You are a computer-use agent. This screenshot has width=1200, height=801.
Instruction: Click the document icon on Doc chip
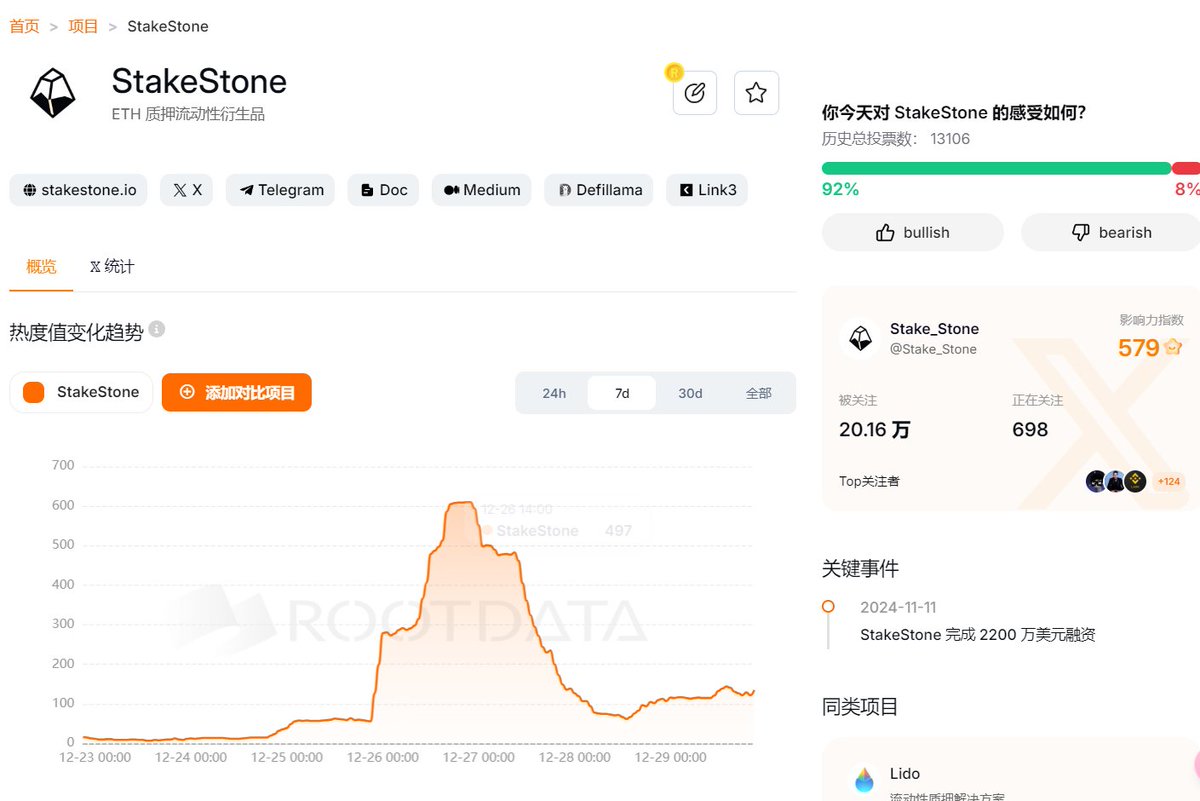pos(367,190)
